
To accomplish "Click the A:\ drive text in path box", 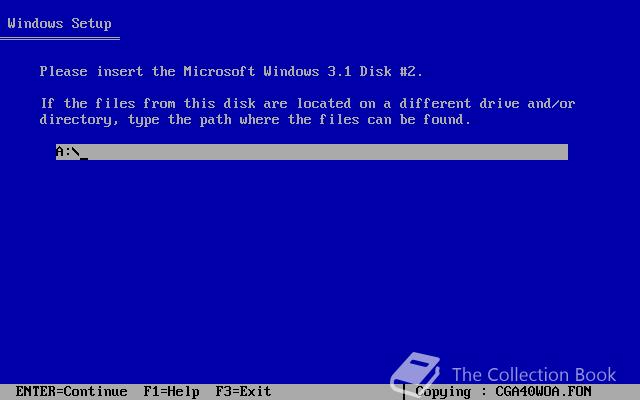I will coord(68,152).
